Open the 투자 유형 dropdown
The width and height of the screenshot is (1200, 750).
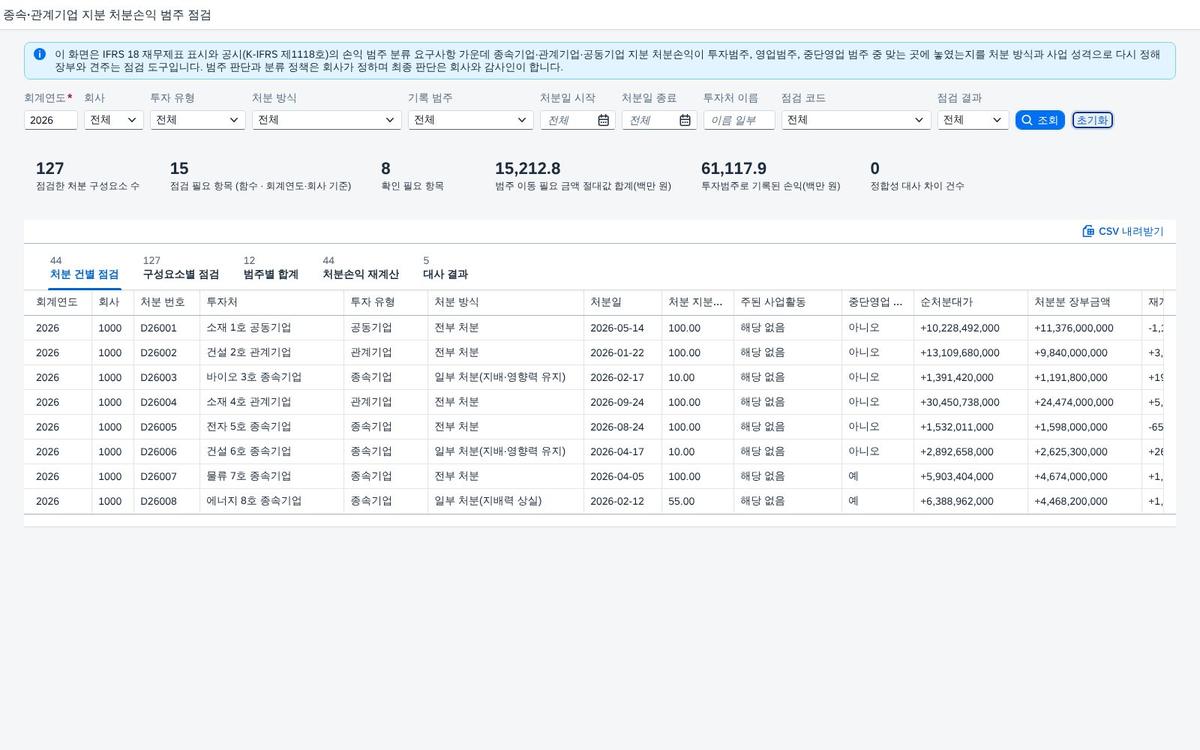pyautogui.click(x=198, y=120)
